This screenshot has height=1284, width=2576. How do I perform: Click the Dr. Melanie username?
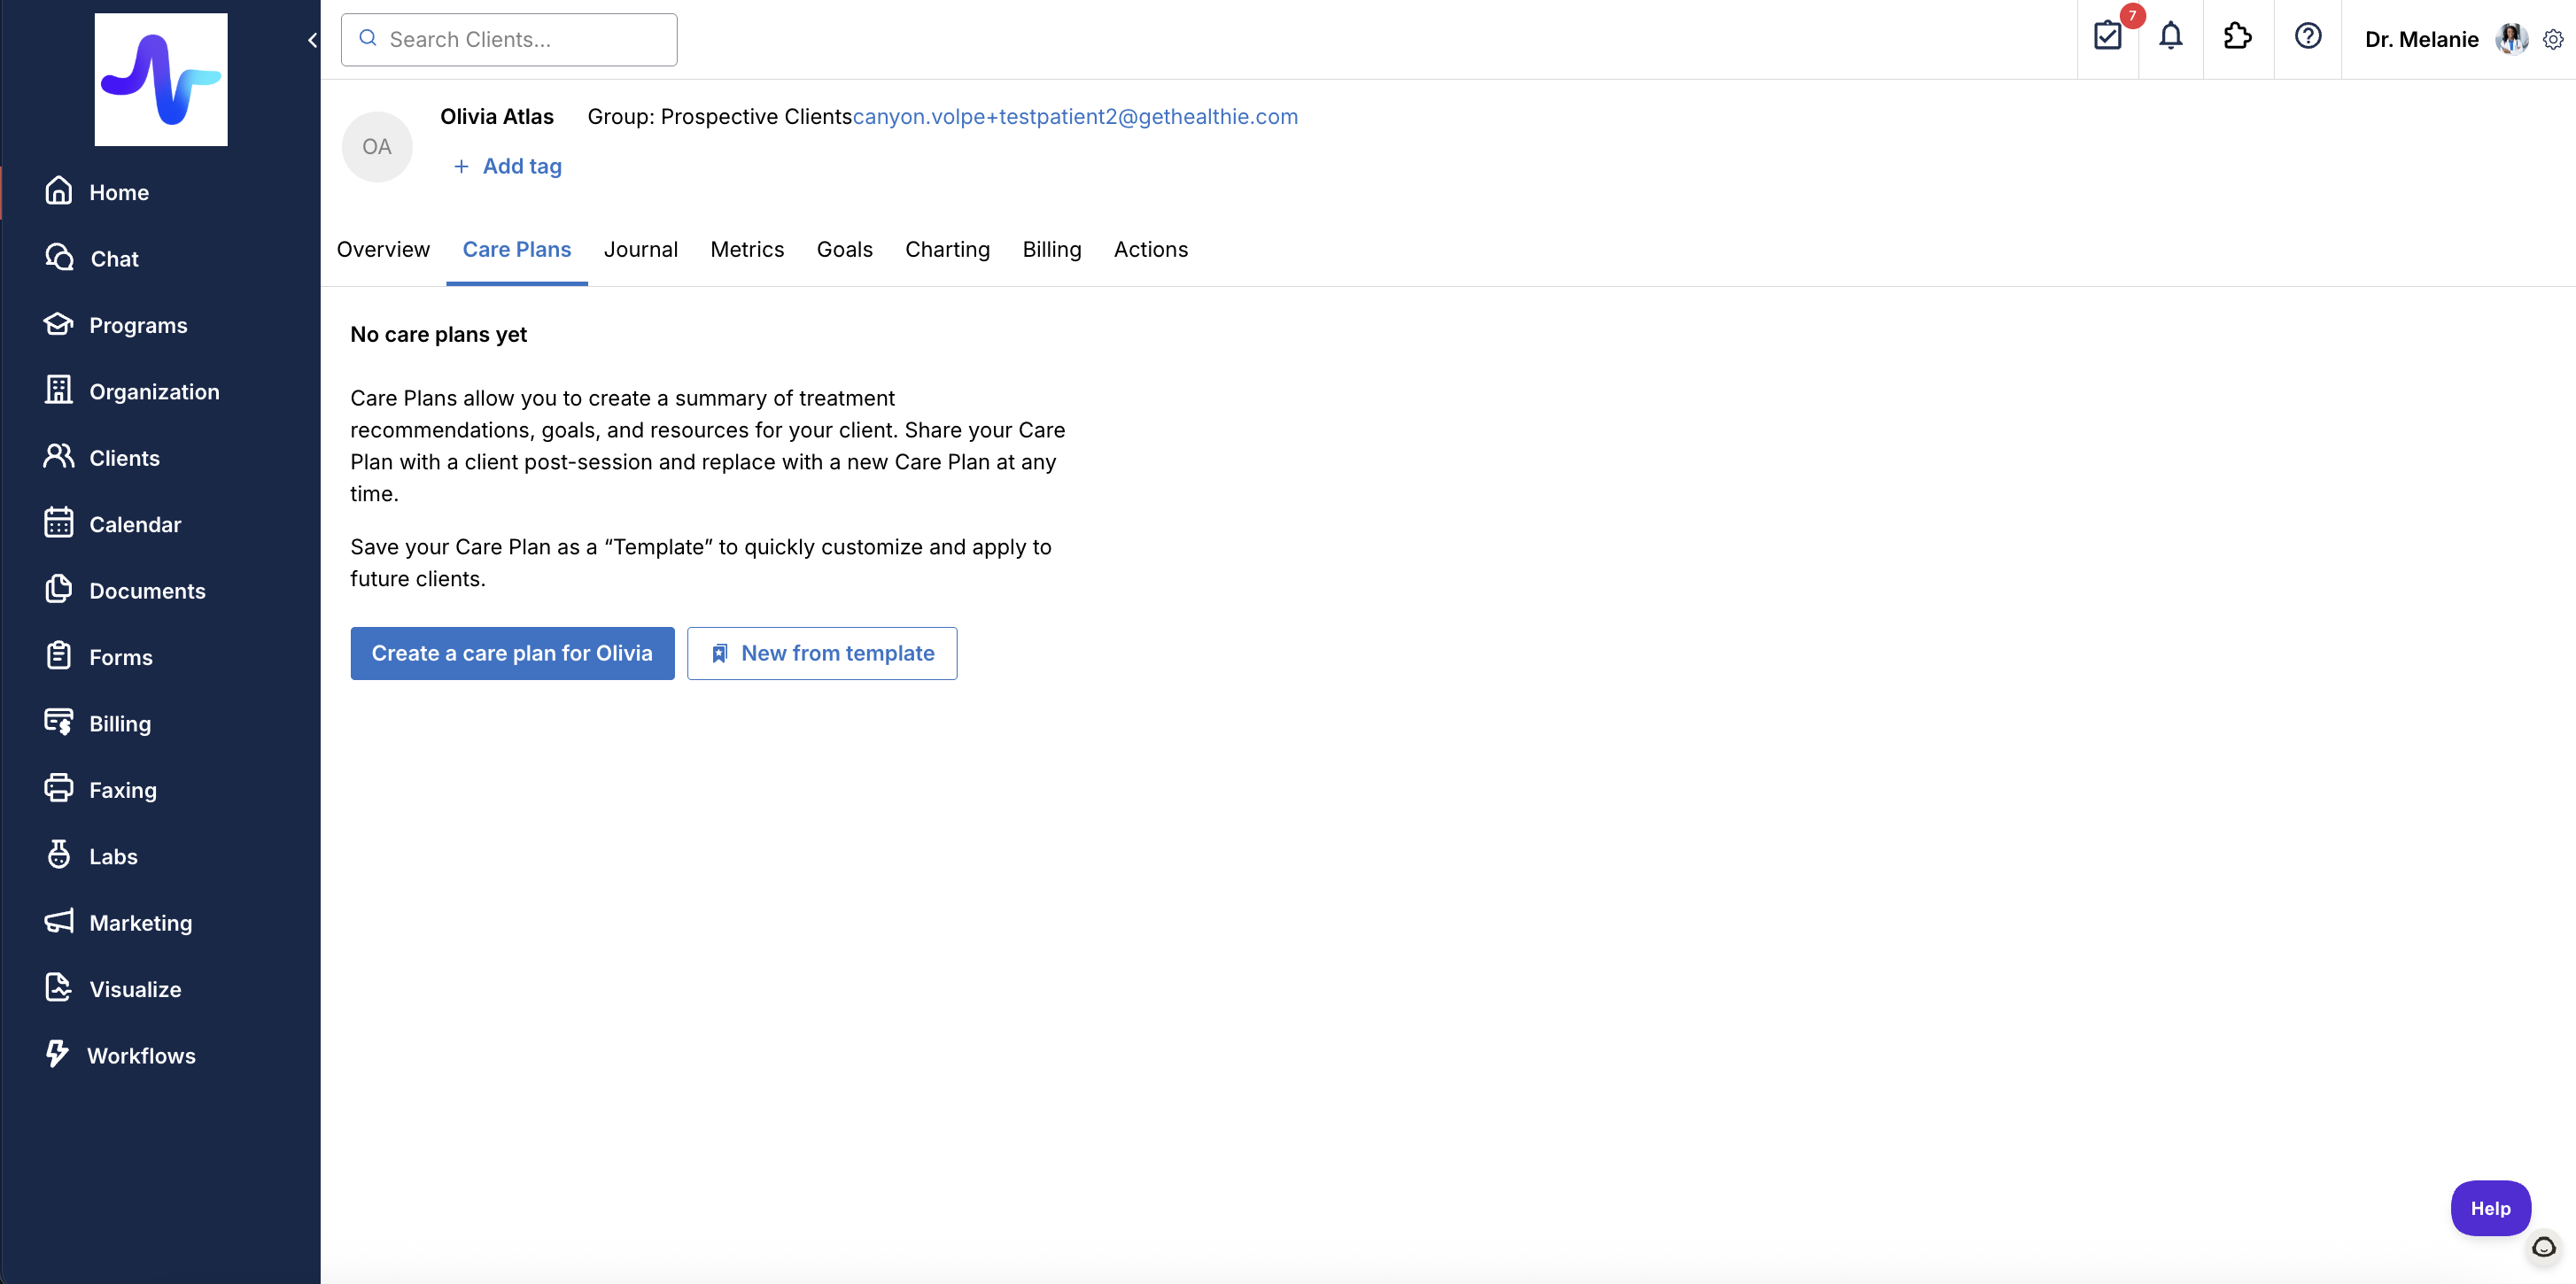tap(2422, 39)
